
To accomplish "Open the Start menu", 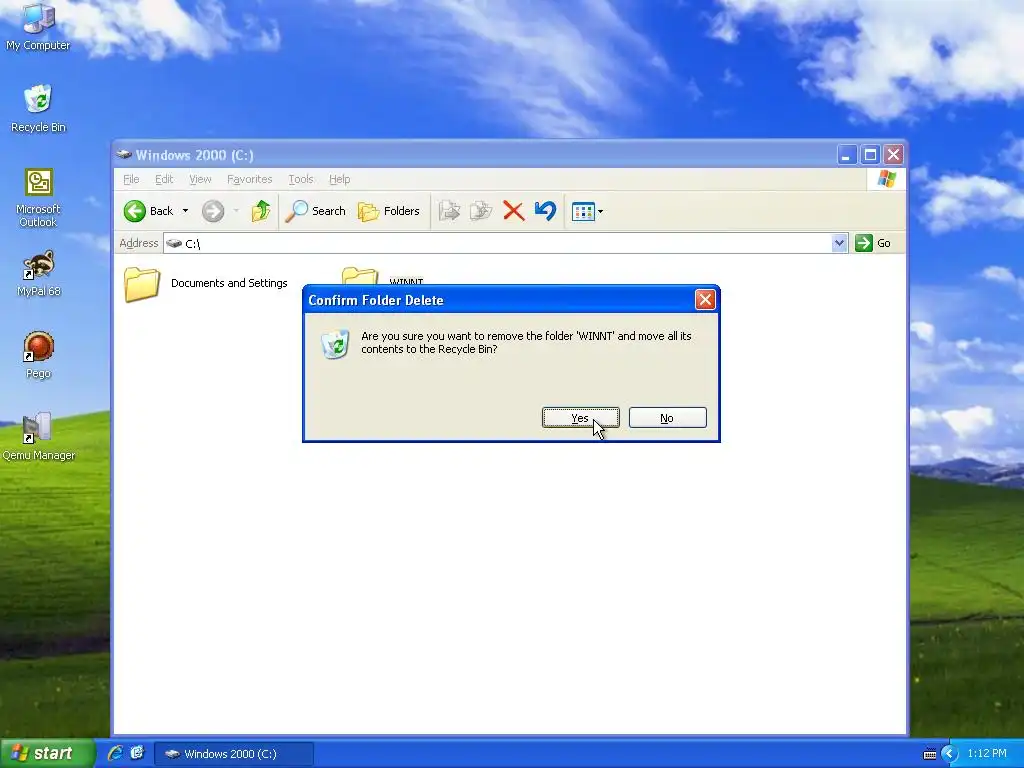I will [47, 754].
